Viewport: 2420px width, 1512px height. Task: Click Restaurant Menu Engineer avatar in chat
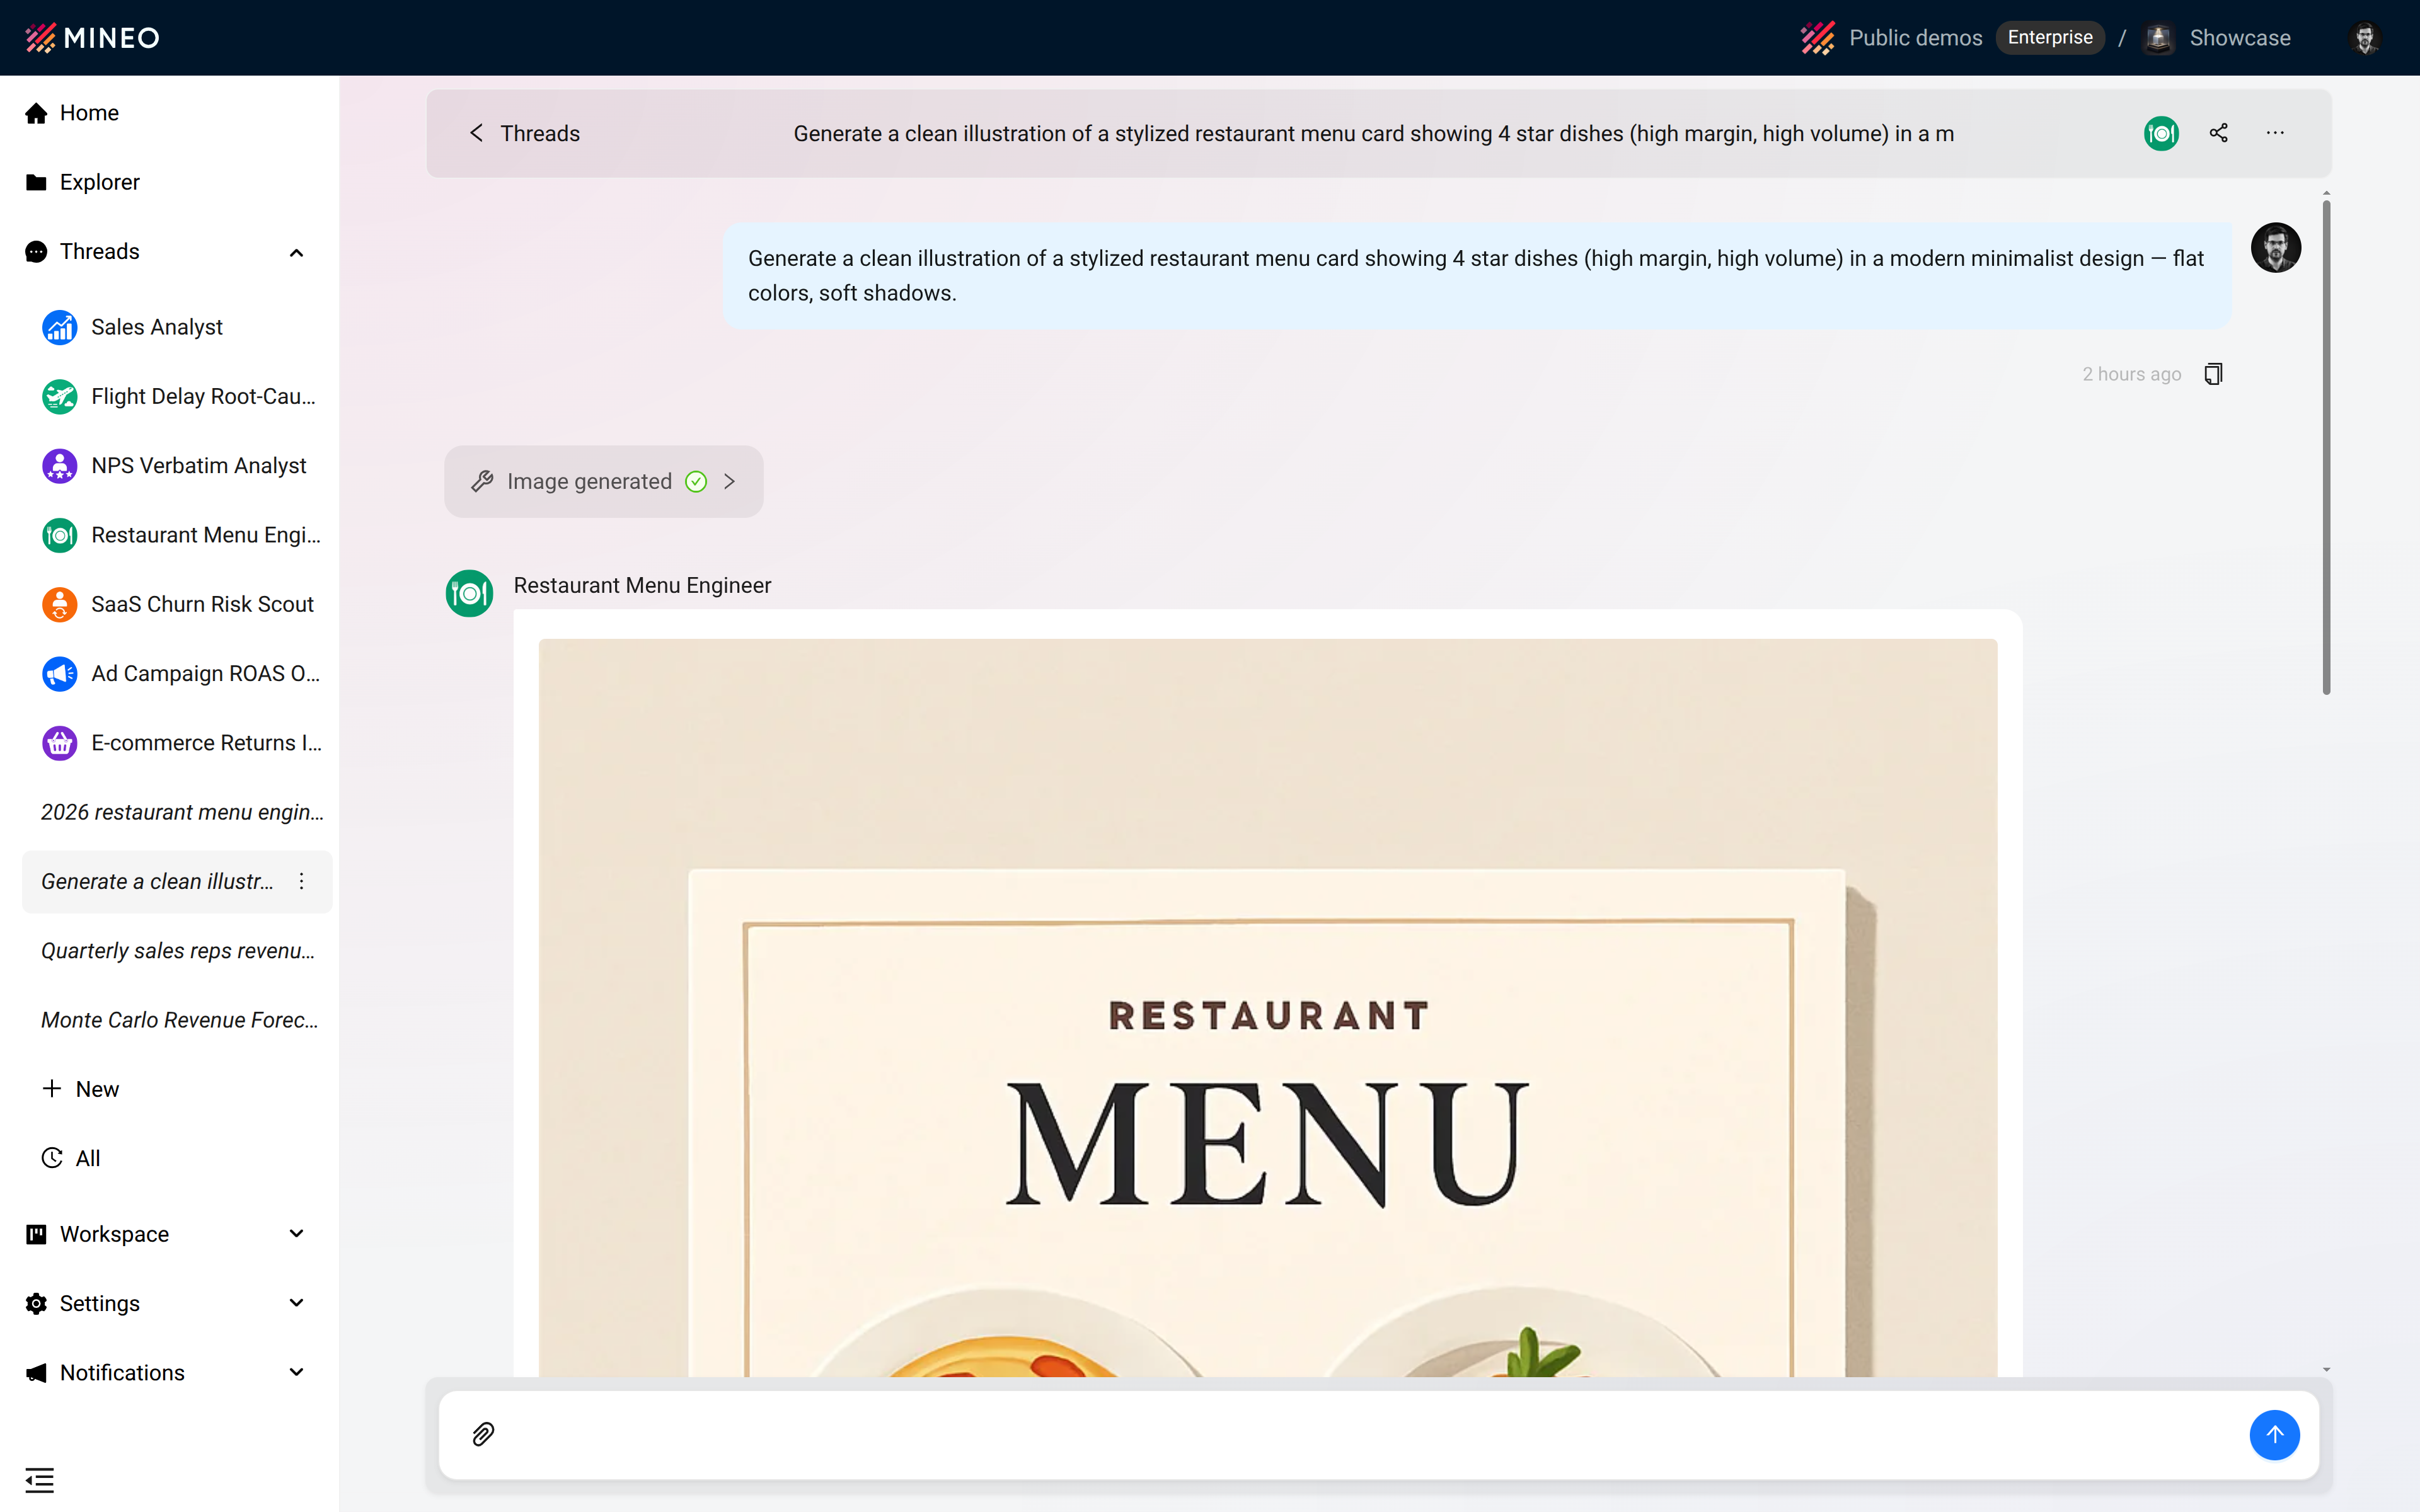click(469, 593)
